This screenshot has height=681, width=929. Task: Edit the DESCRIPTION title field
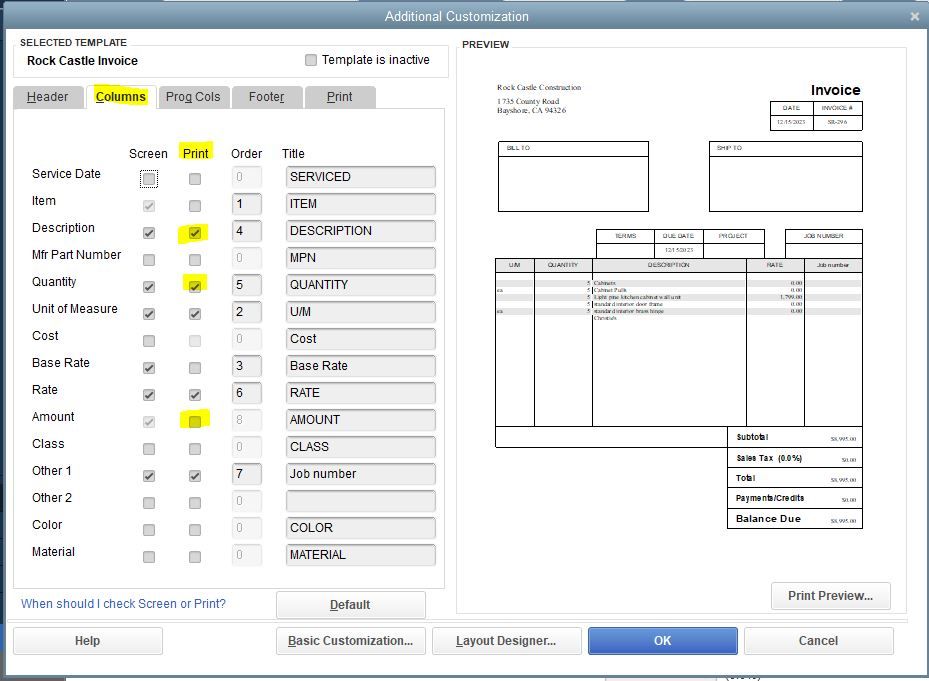click(x=360, y=231)
